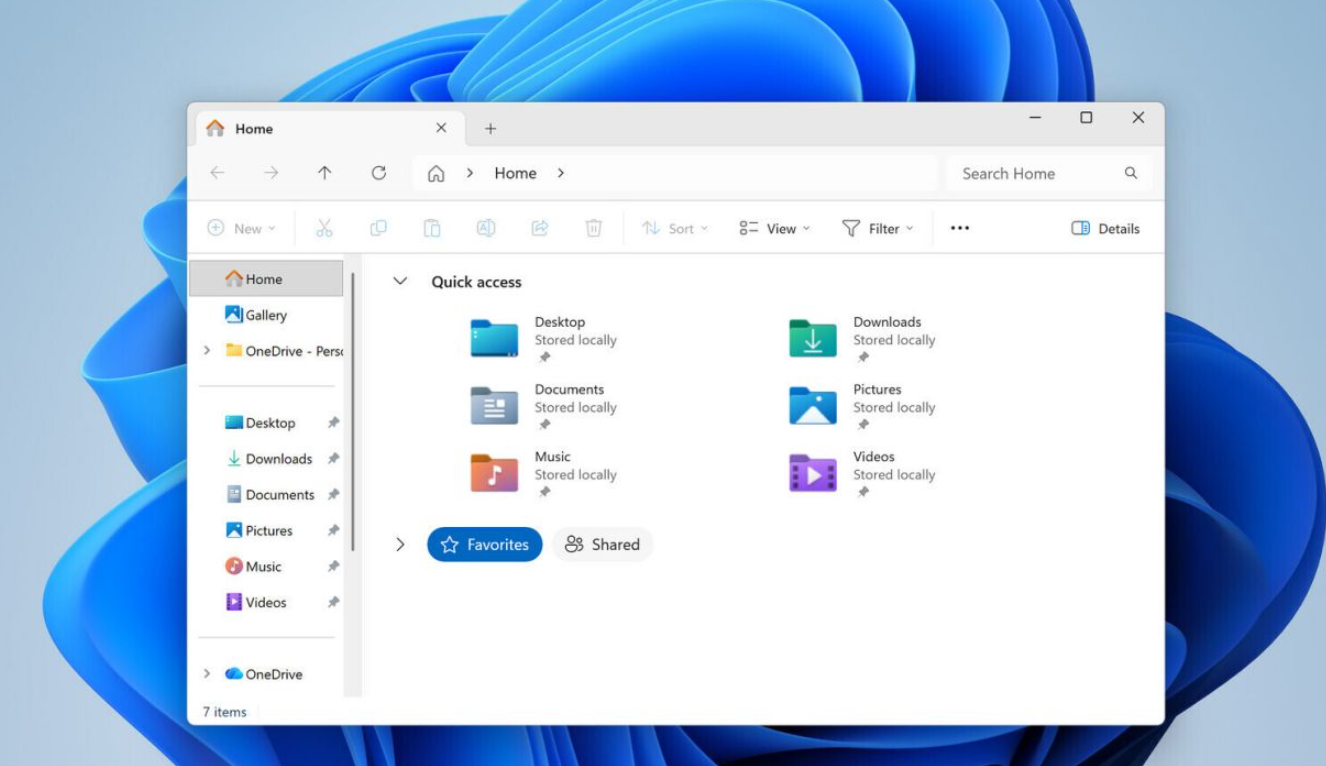Open the Sort dropdown
The width and height of the screenshot is (1326, 766).
tap(675, 228)
